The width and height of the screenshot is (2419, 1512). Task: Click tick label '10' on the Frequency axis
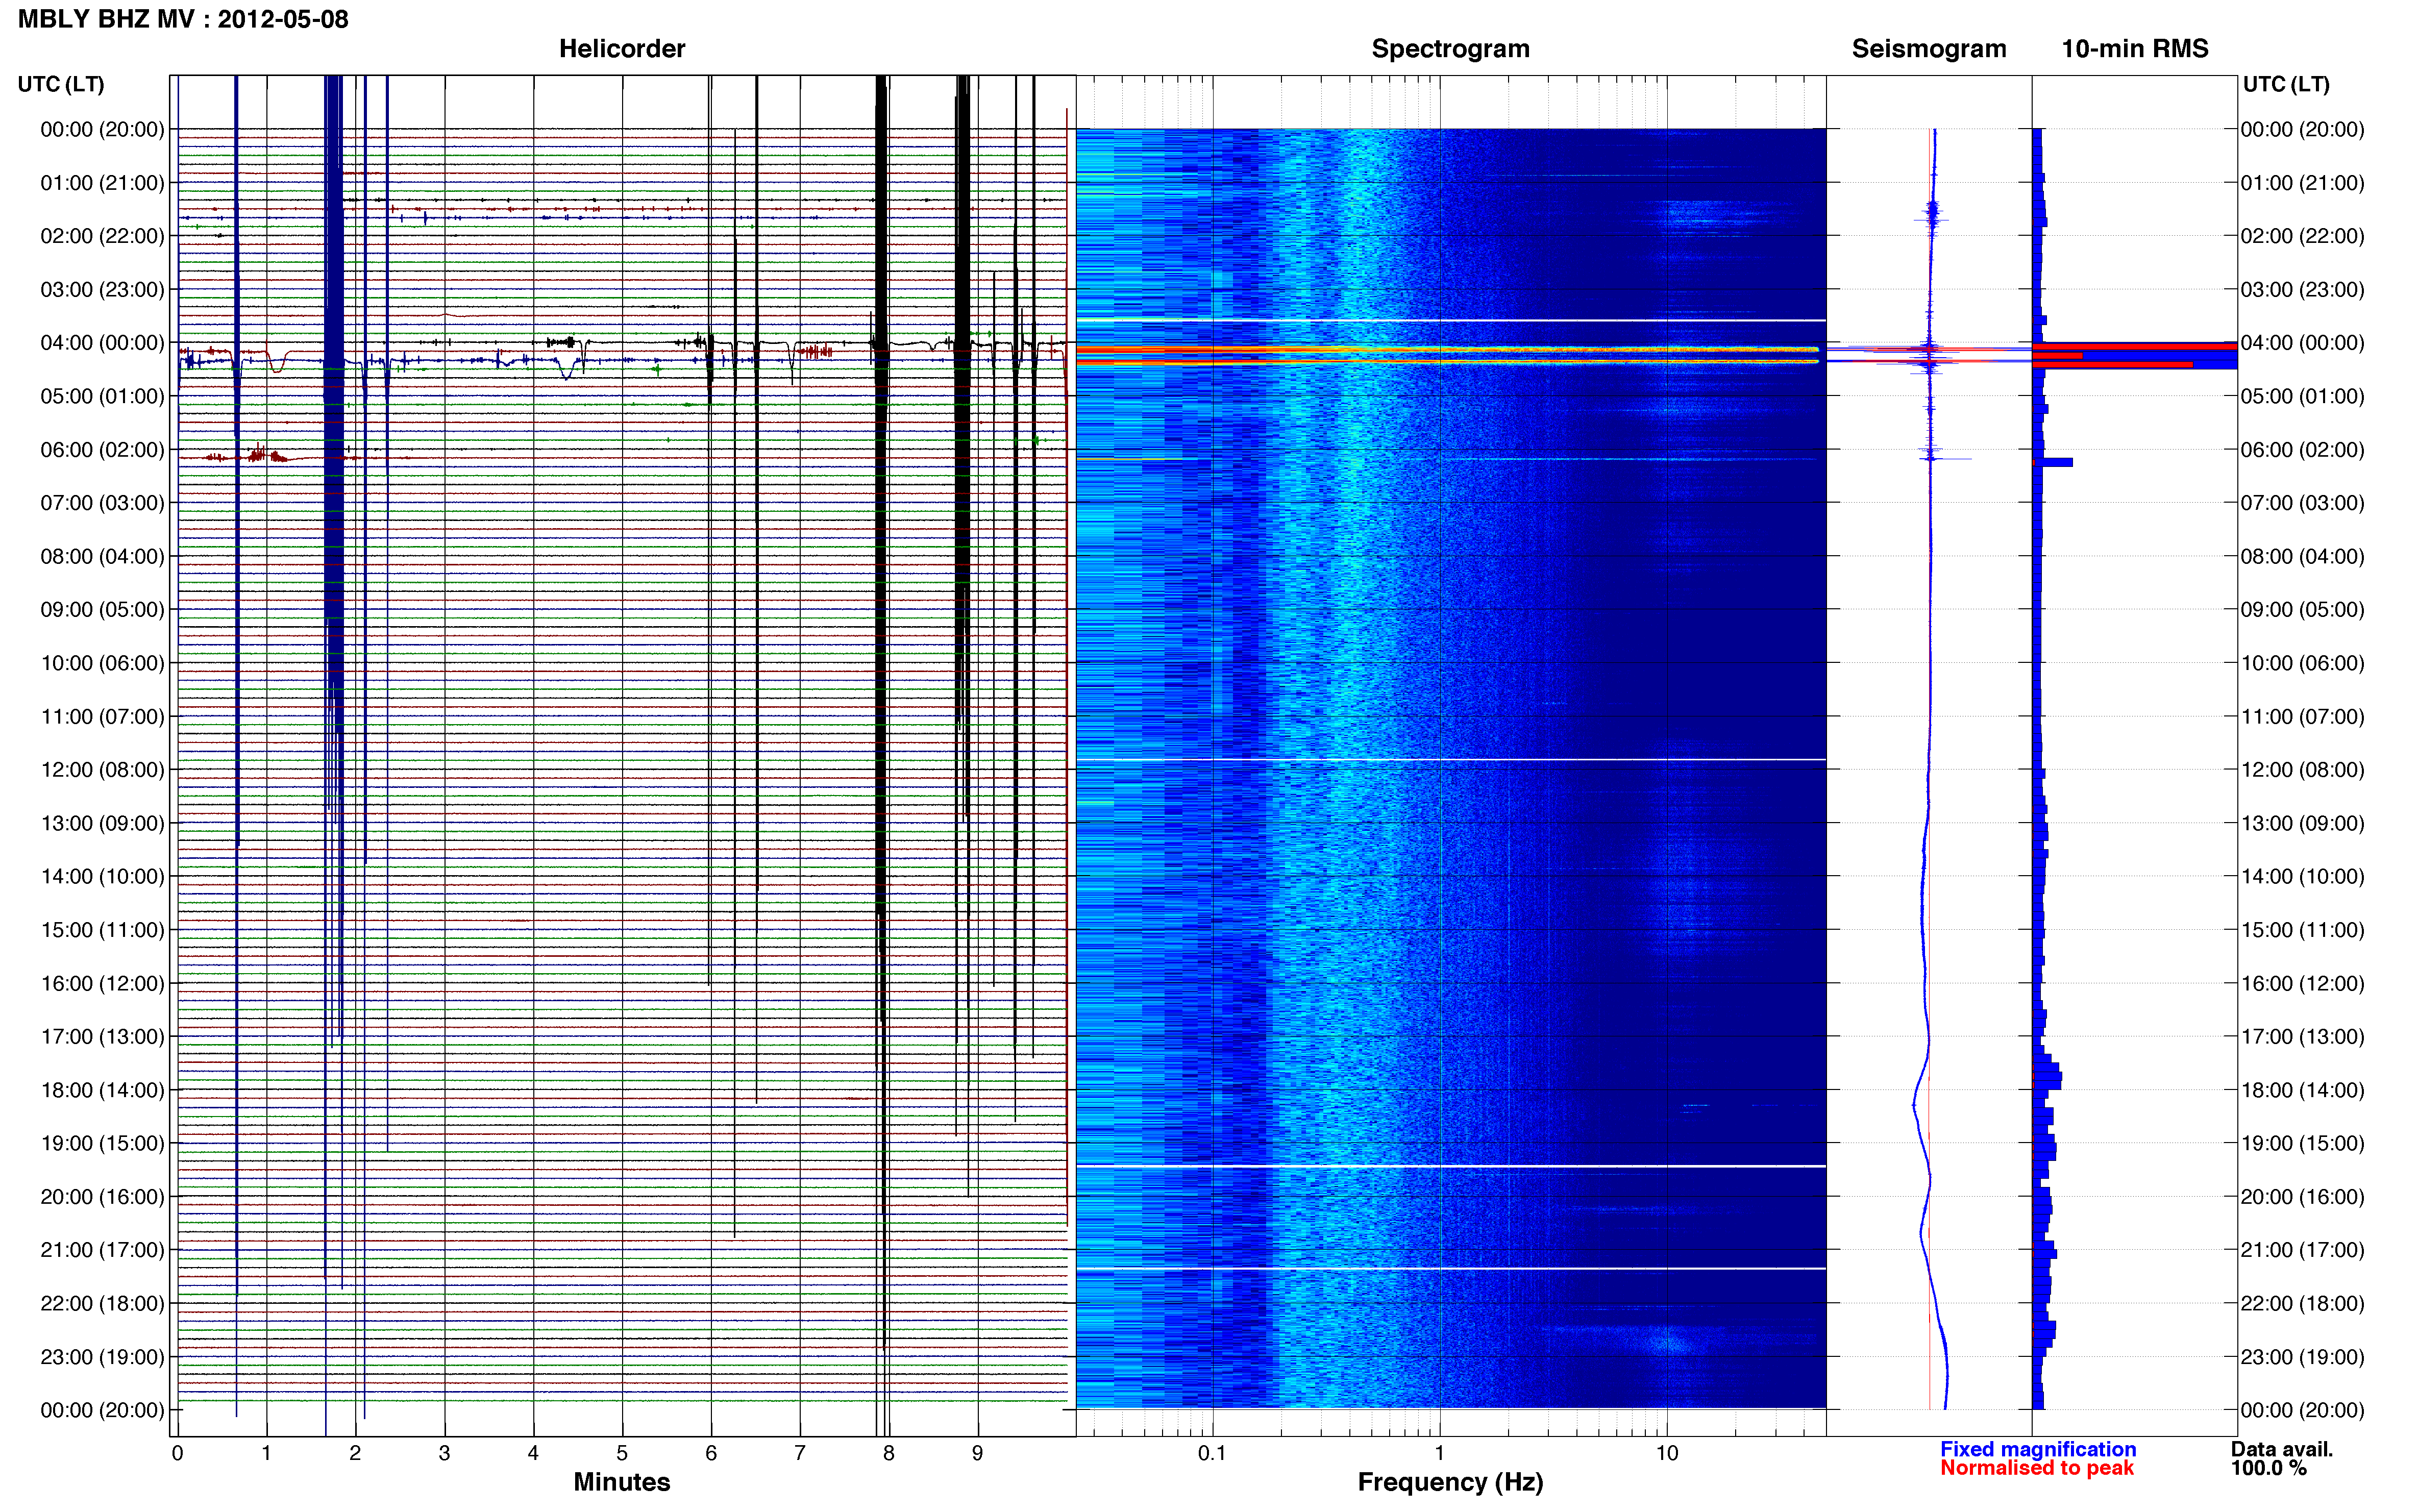click(1667, 1453)
